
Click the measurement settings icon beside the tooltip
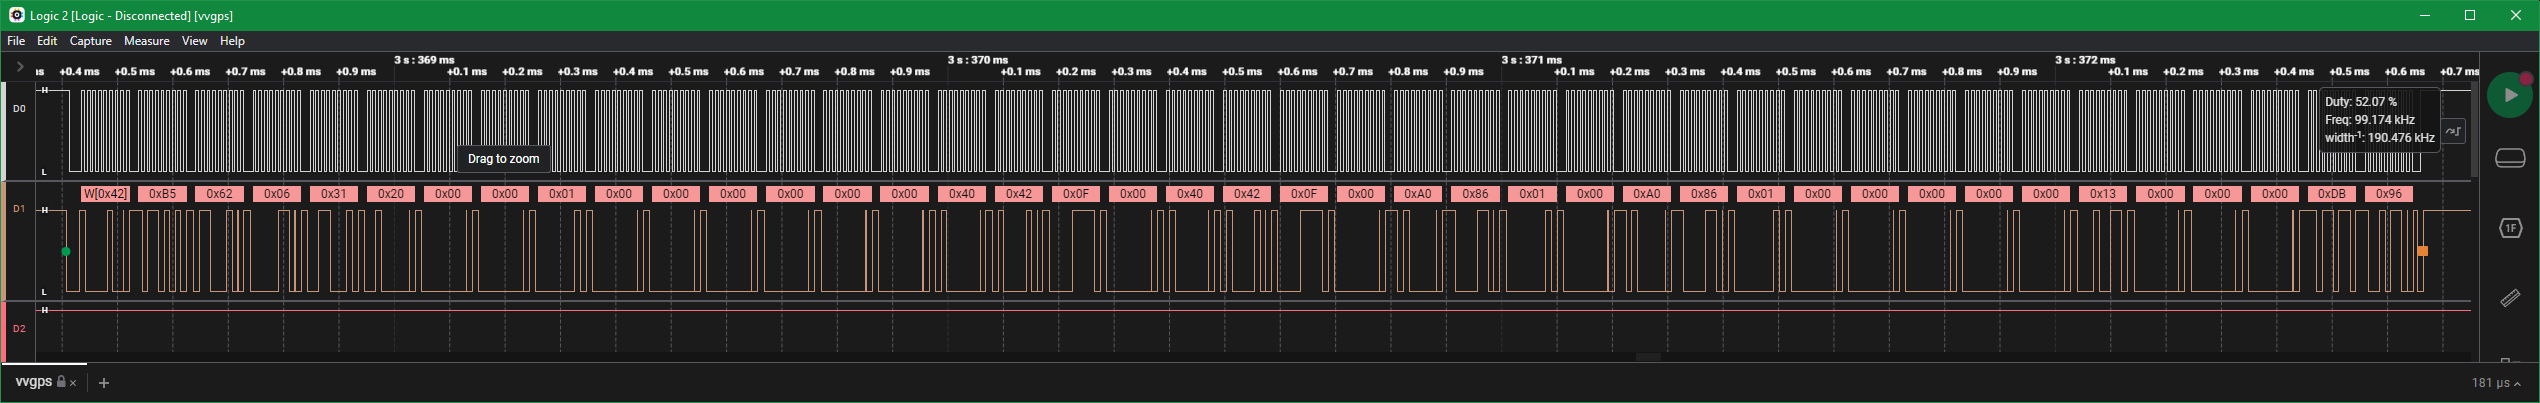click(2453, 131)
